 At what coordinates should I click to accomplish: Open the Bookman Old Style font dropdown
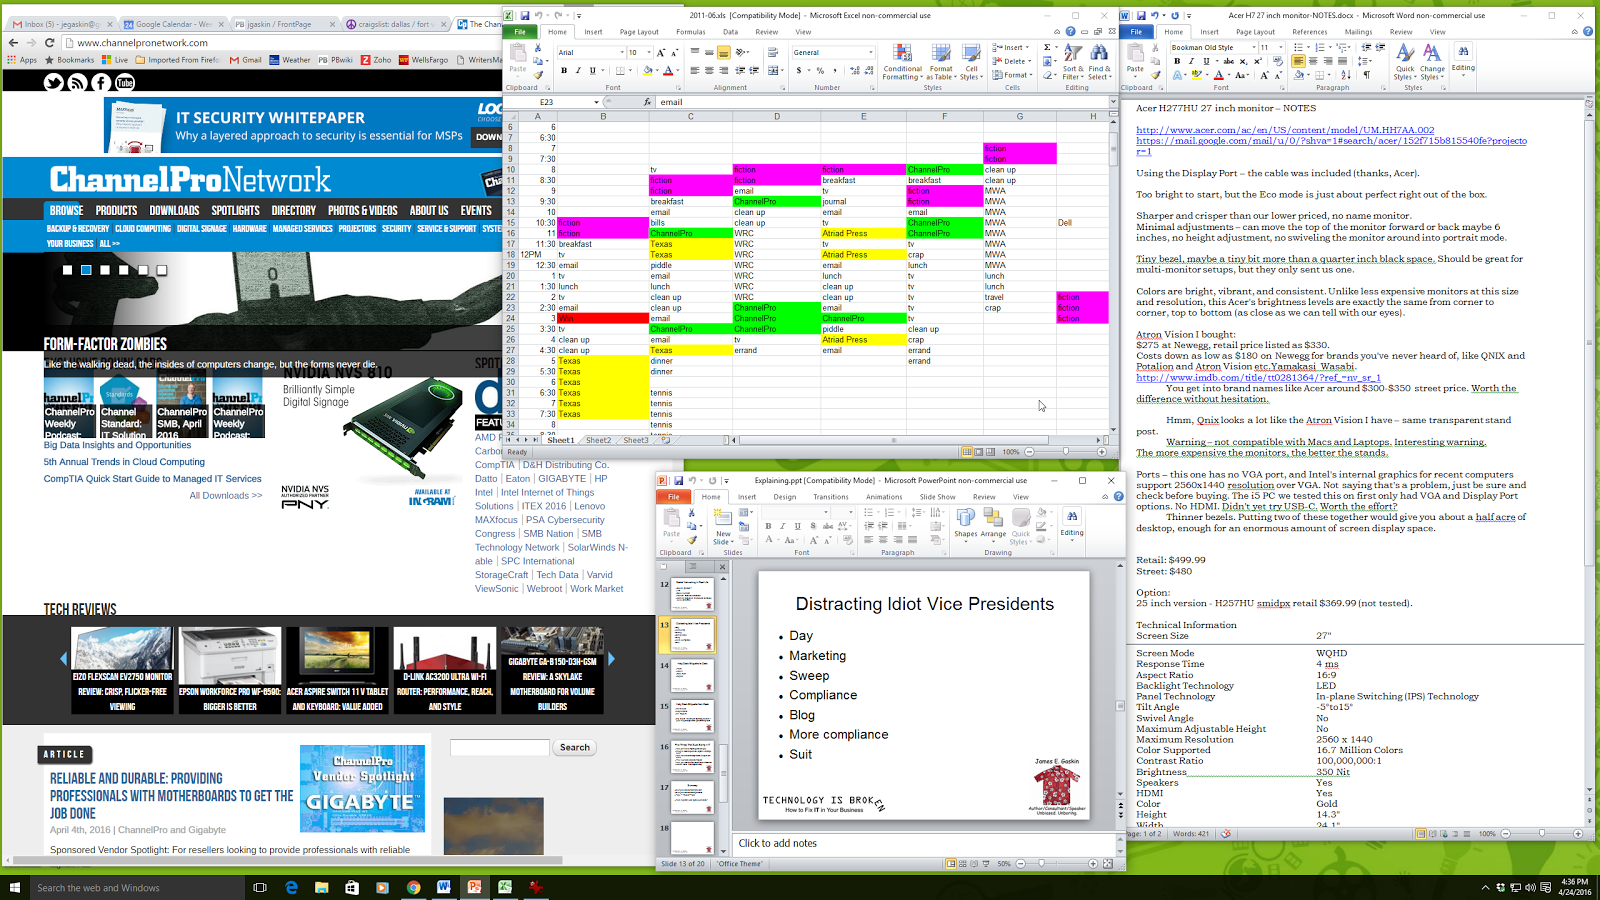1253,47
